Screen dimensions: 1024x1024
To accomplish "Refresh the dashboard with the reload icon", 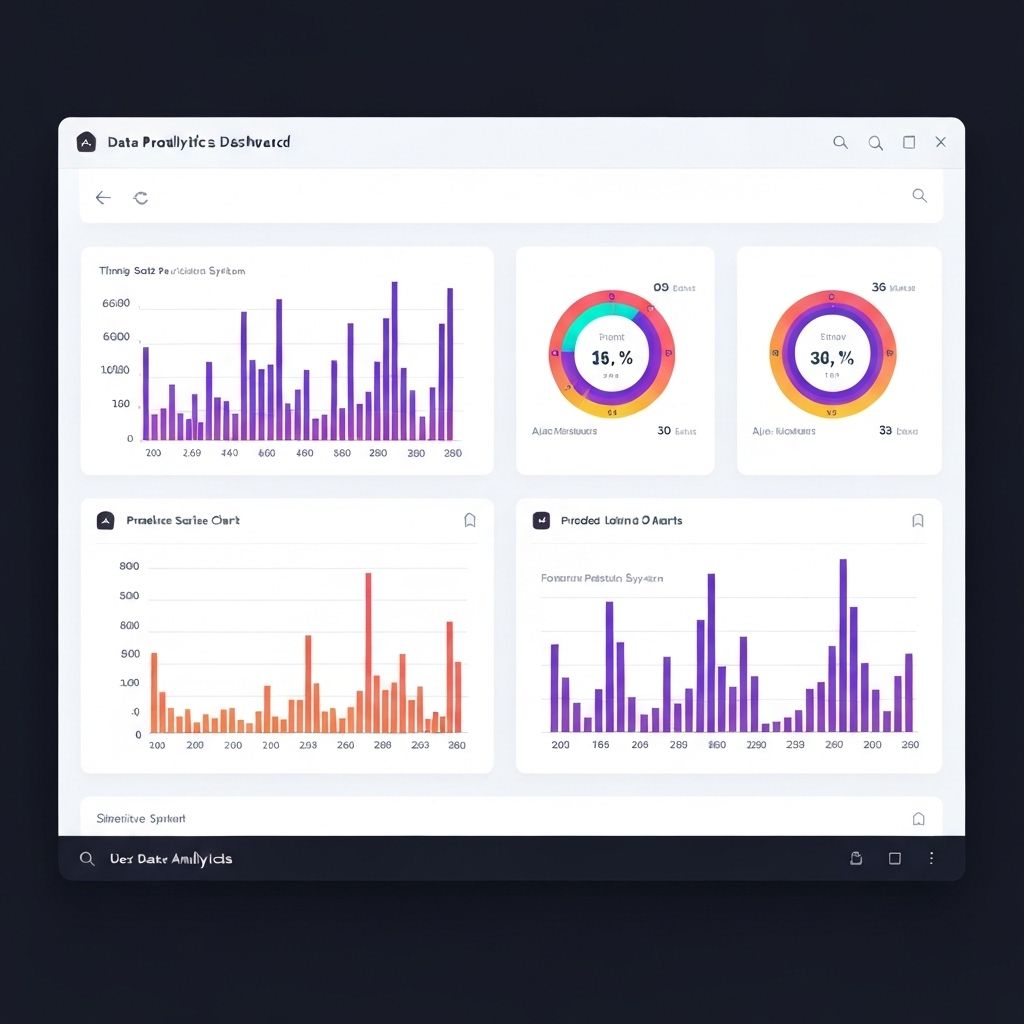I will pos(141,198).
